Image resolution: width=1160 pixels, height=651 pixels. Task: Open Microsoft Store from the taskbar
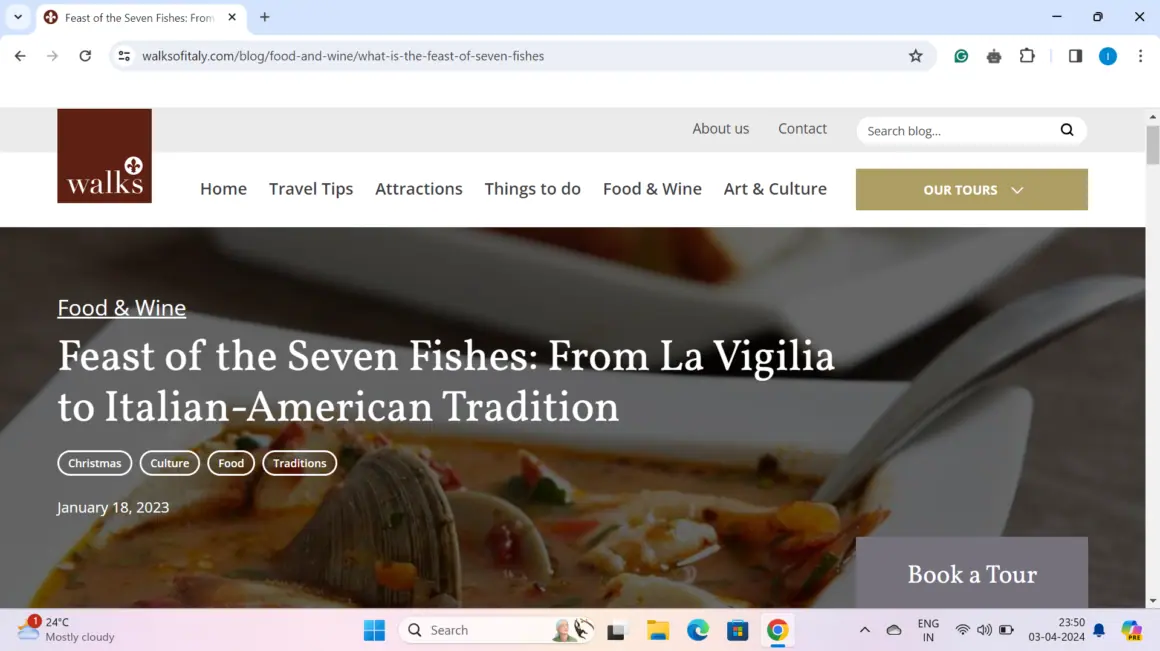(x=738, y=630)
